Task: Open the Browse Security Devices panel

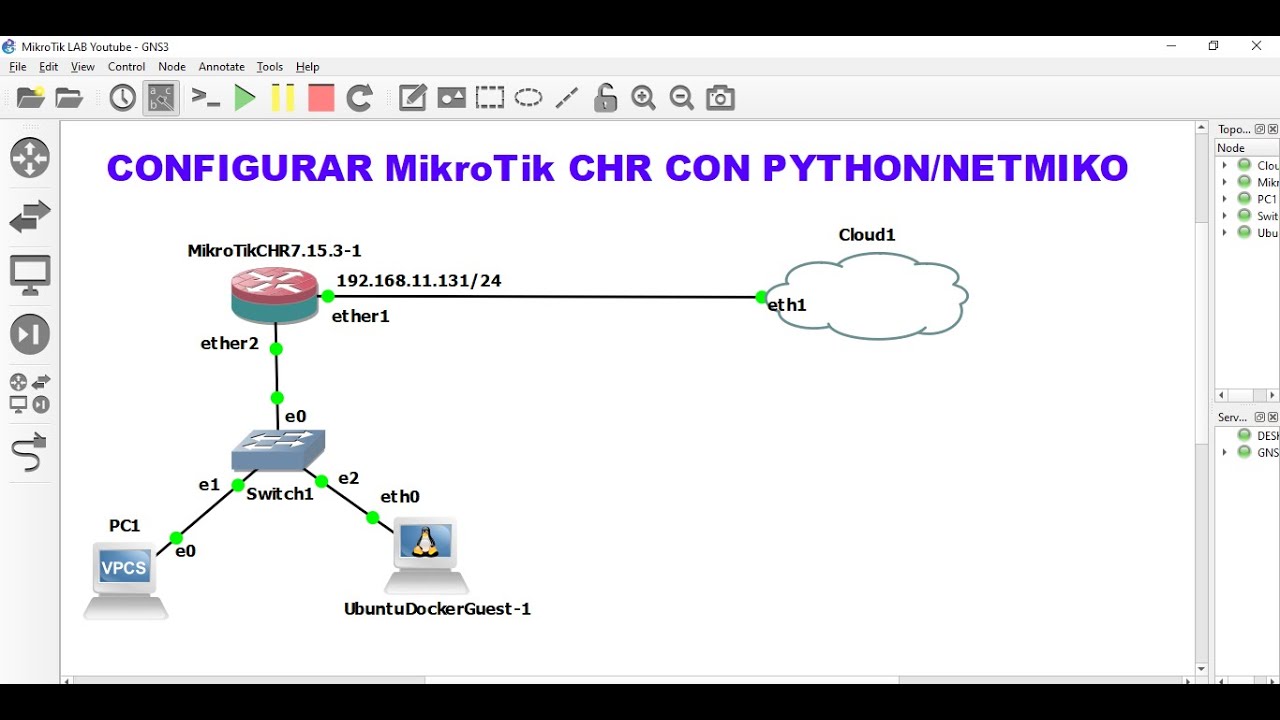Action: tap(30, 334)
